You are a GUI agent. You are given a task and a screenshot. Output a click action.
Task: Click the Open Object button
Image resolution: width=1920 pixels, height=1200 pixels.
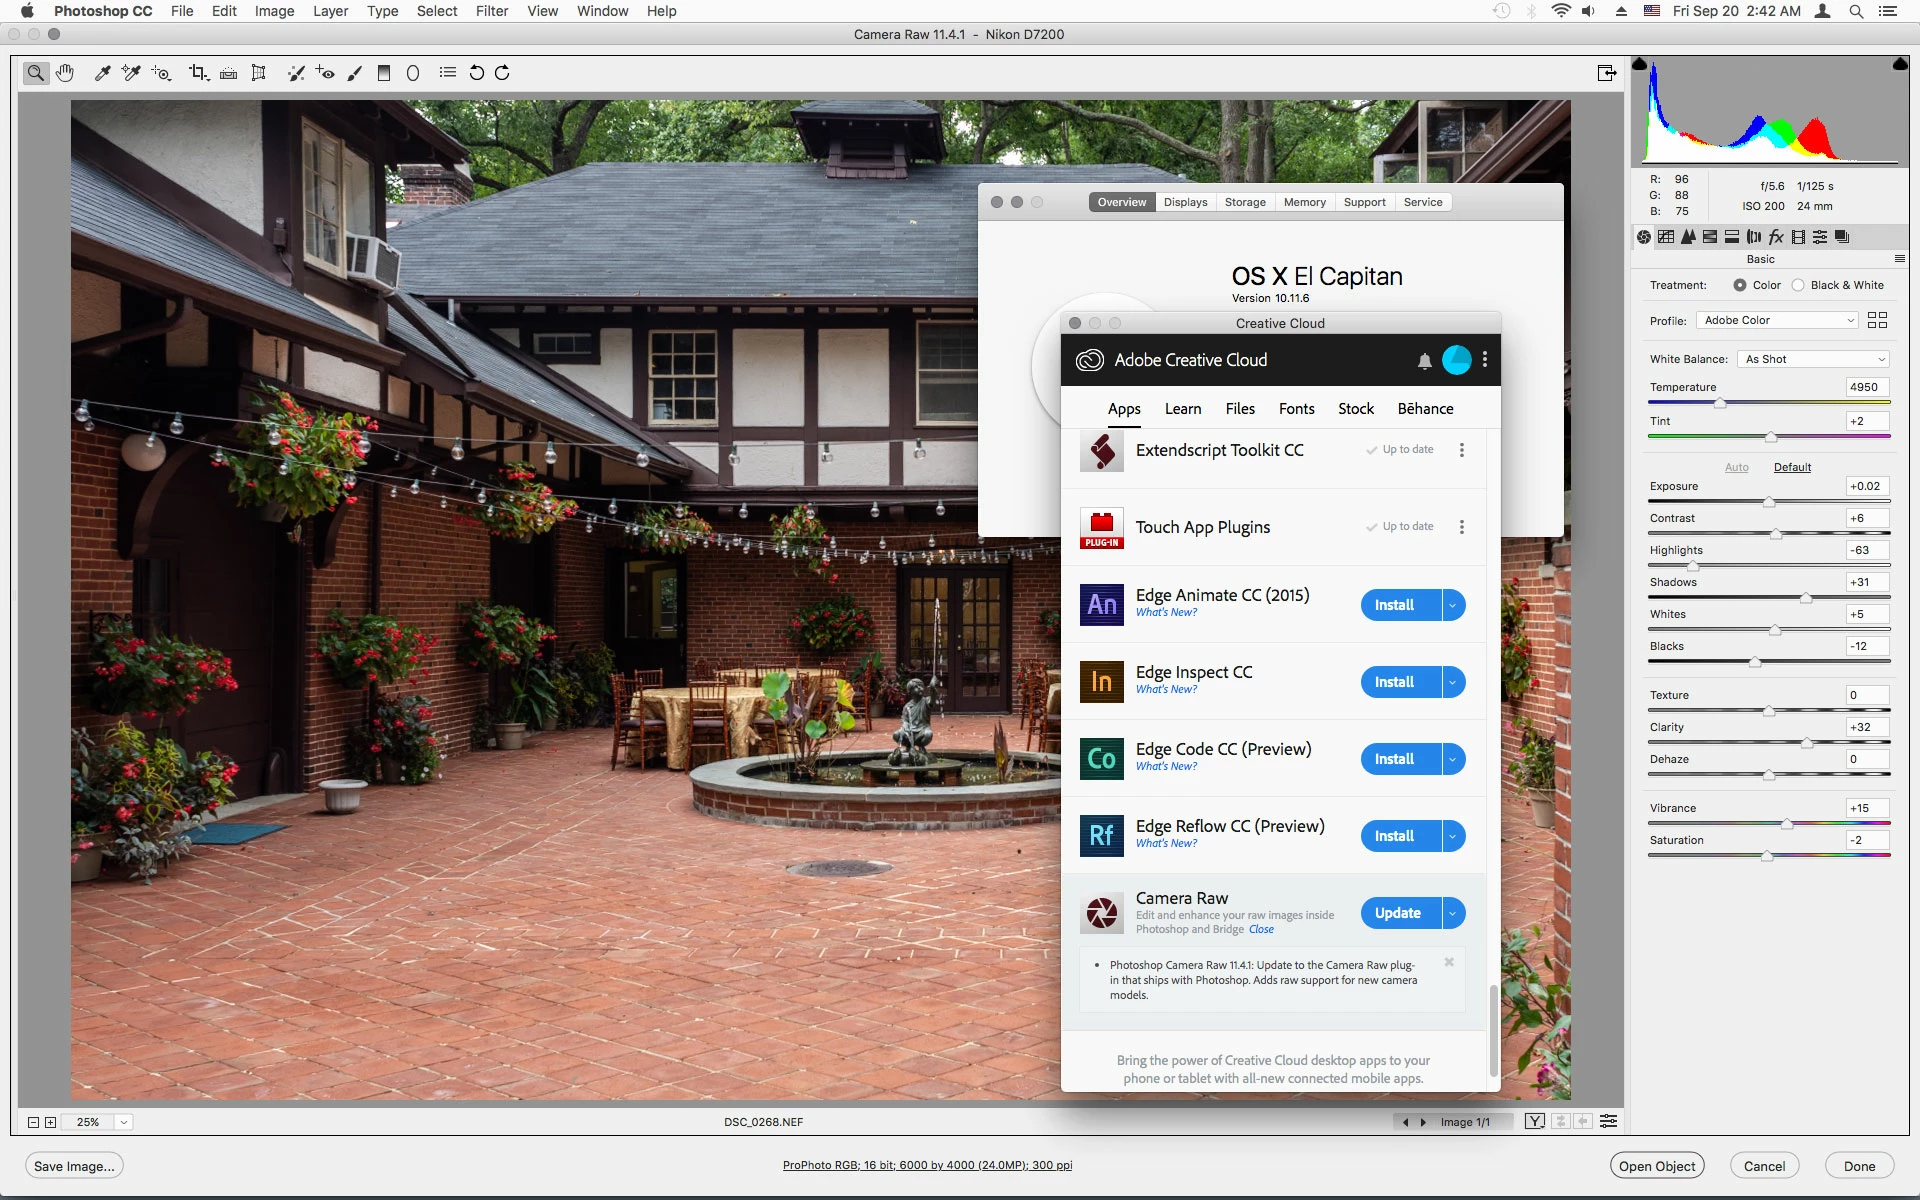click(1656, 1166)
